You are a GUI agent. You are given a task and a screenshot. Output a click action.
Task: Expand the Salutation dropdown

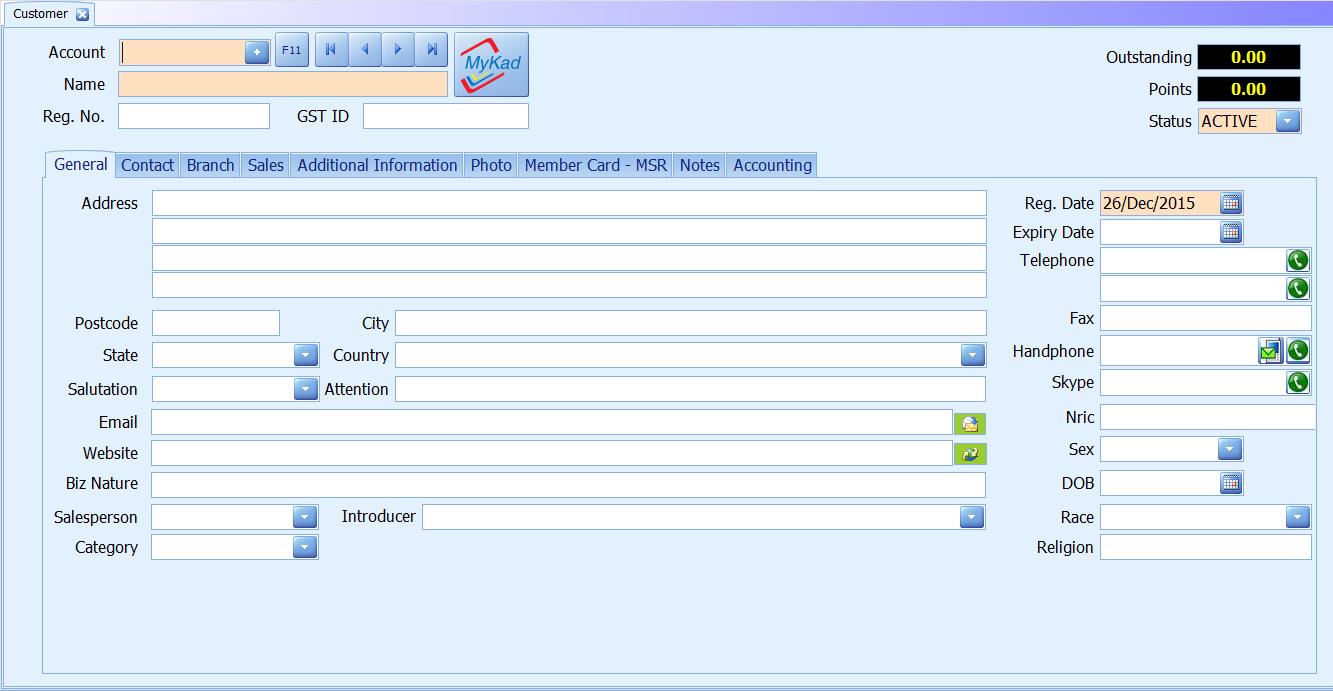(x=306, y=389)
